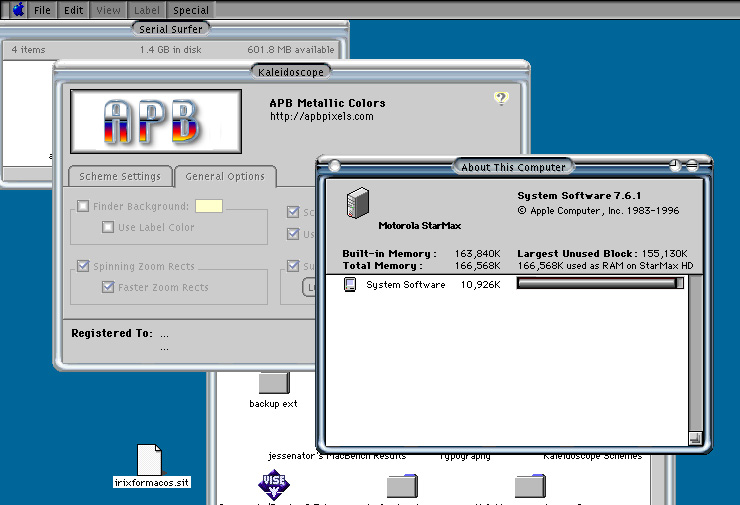The image size is (740, 505).
Task: Open the File menu
Action: pyautogui.click(x=42, y=10)
